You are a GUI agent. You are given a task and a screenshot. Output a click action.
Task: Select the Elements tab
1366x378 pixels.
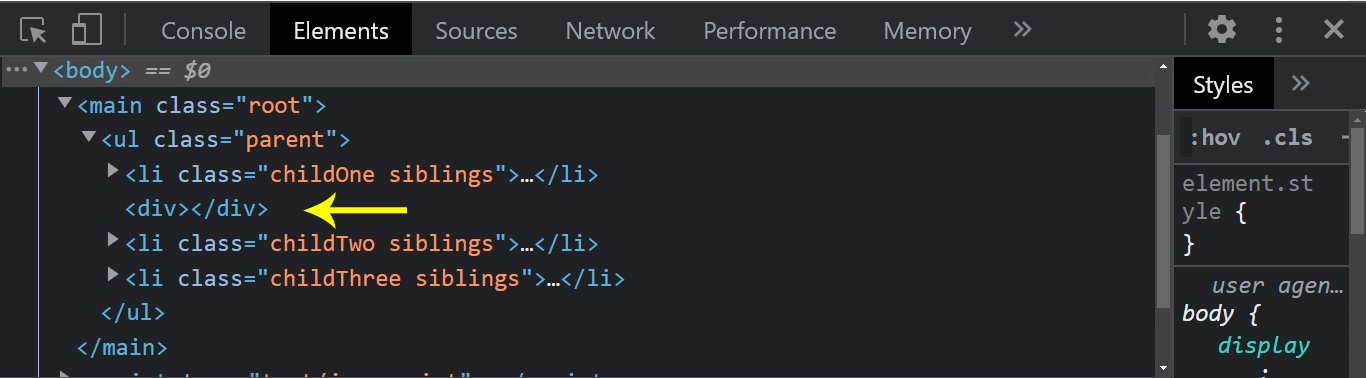coord(341,30)
